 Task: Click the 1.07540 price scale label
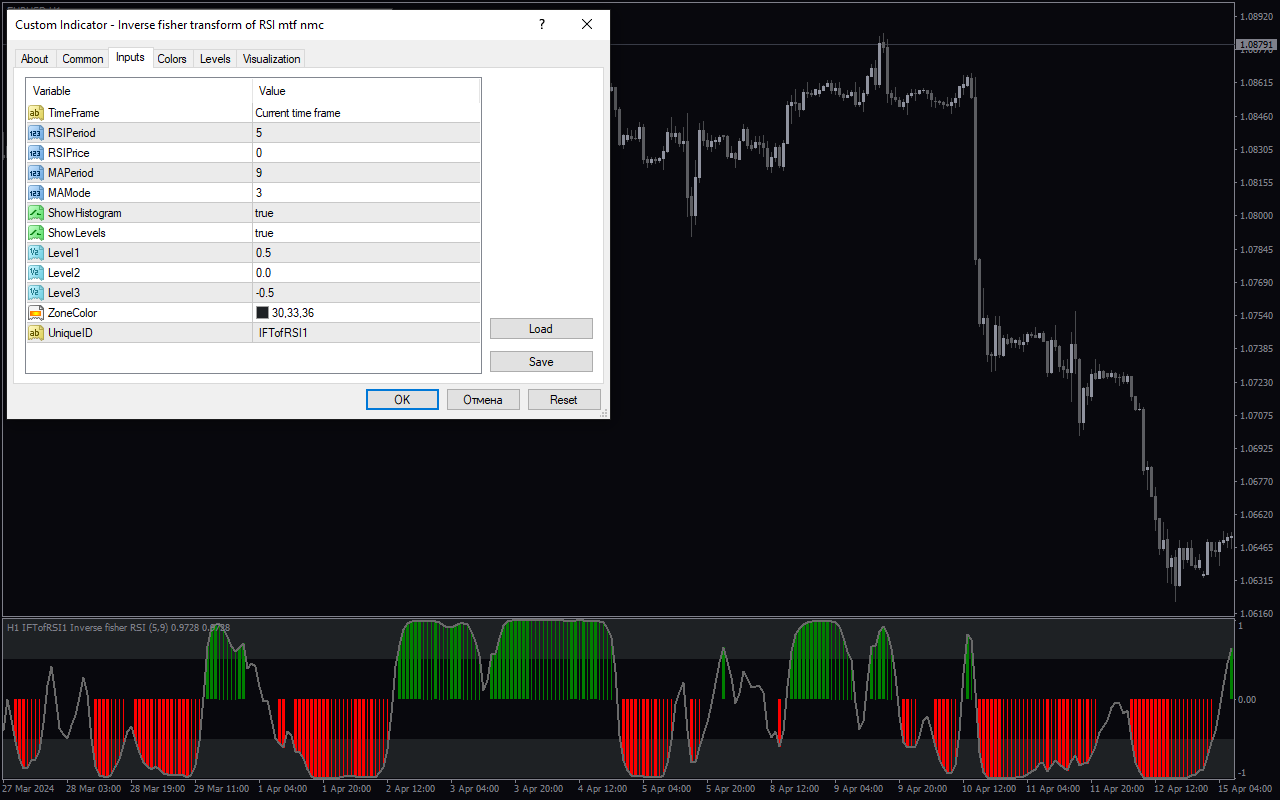1256,316
